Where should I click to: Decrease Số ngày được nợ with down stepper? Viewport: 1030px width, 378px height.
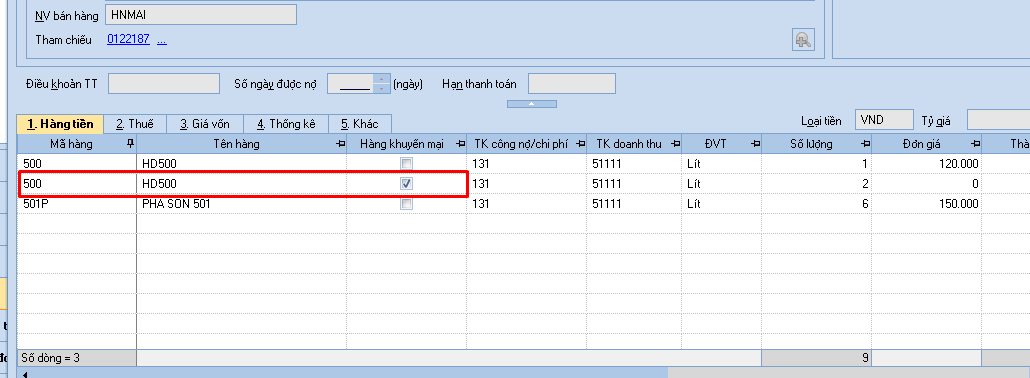pos(381,88)
